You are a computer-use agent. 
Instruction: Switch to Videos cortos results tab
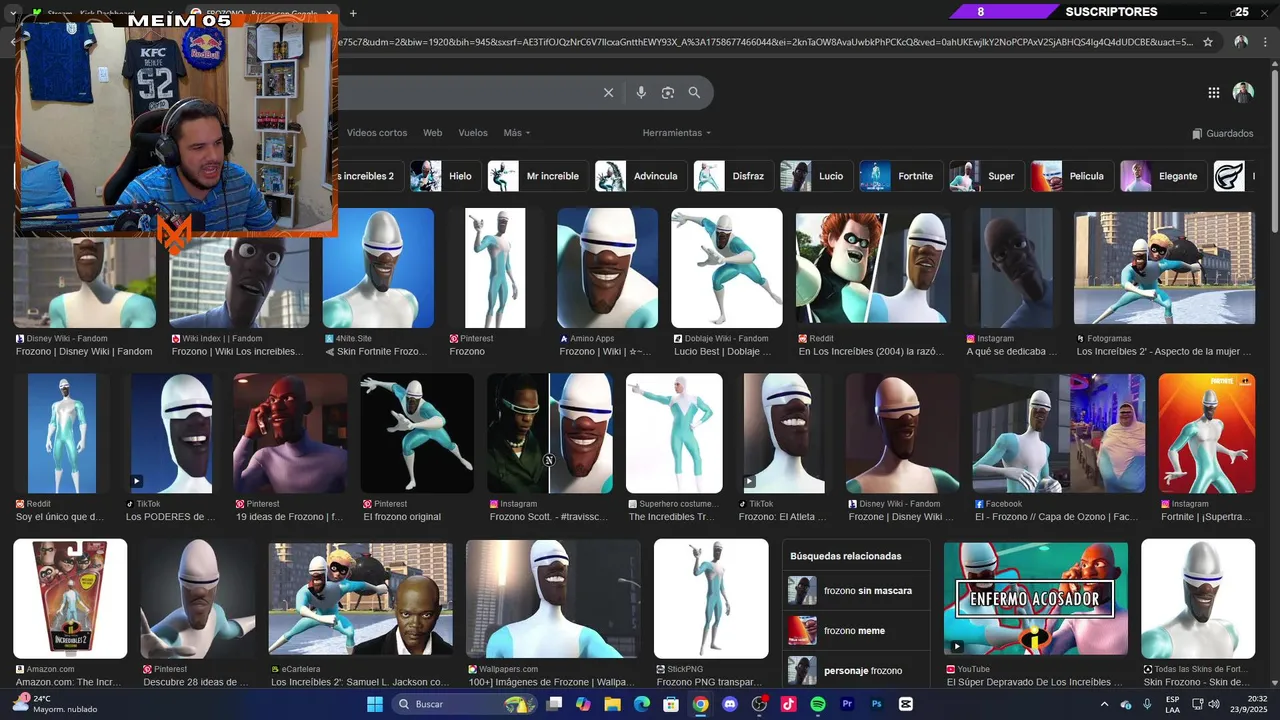377,133
